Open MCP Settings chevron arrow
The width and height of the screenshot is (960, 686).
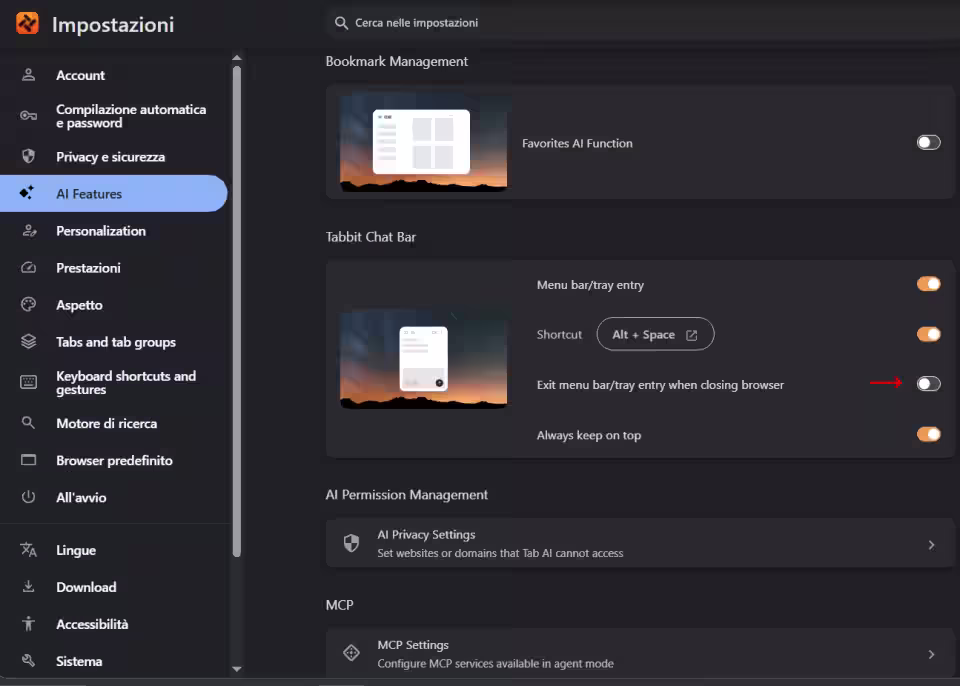pyautogui.click(x=931, y=655)
